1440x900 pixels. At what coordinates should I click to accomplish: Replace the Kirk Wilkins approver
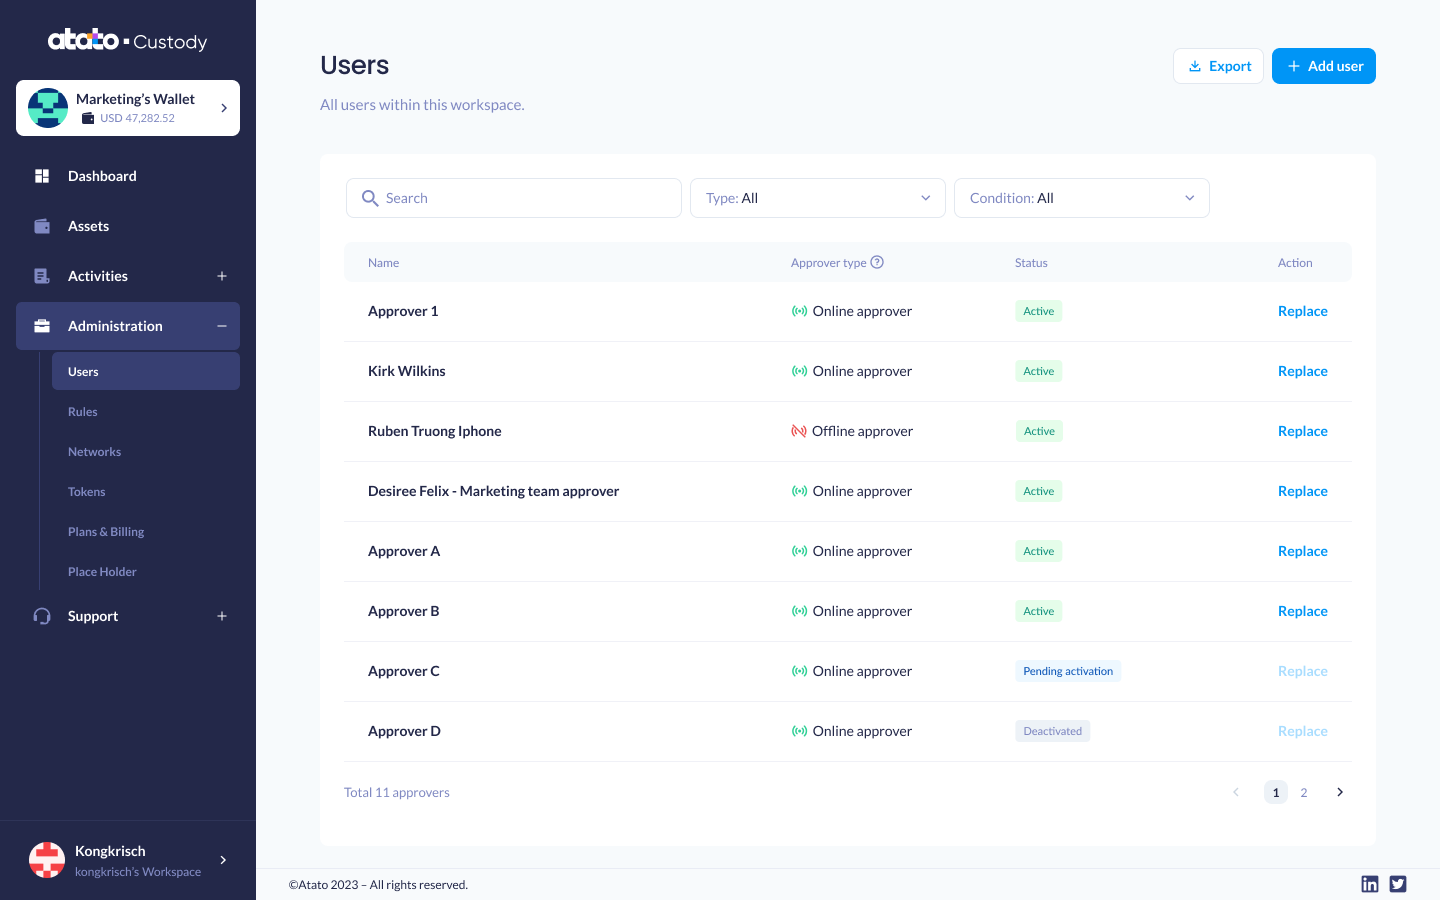pyautogui.click(x=1302, y=371)
